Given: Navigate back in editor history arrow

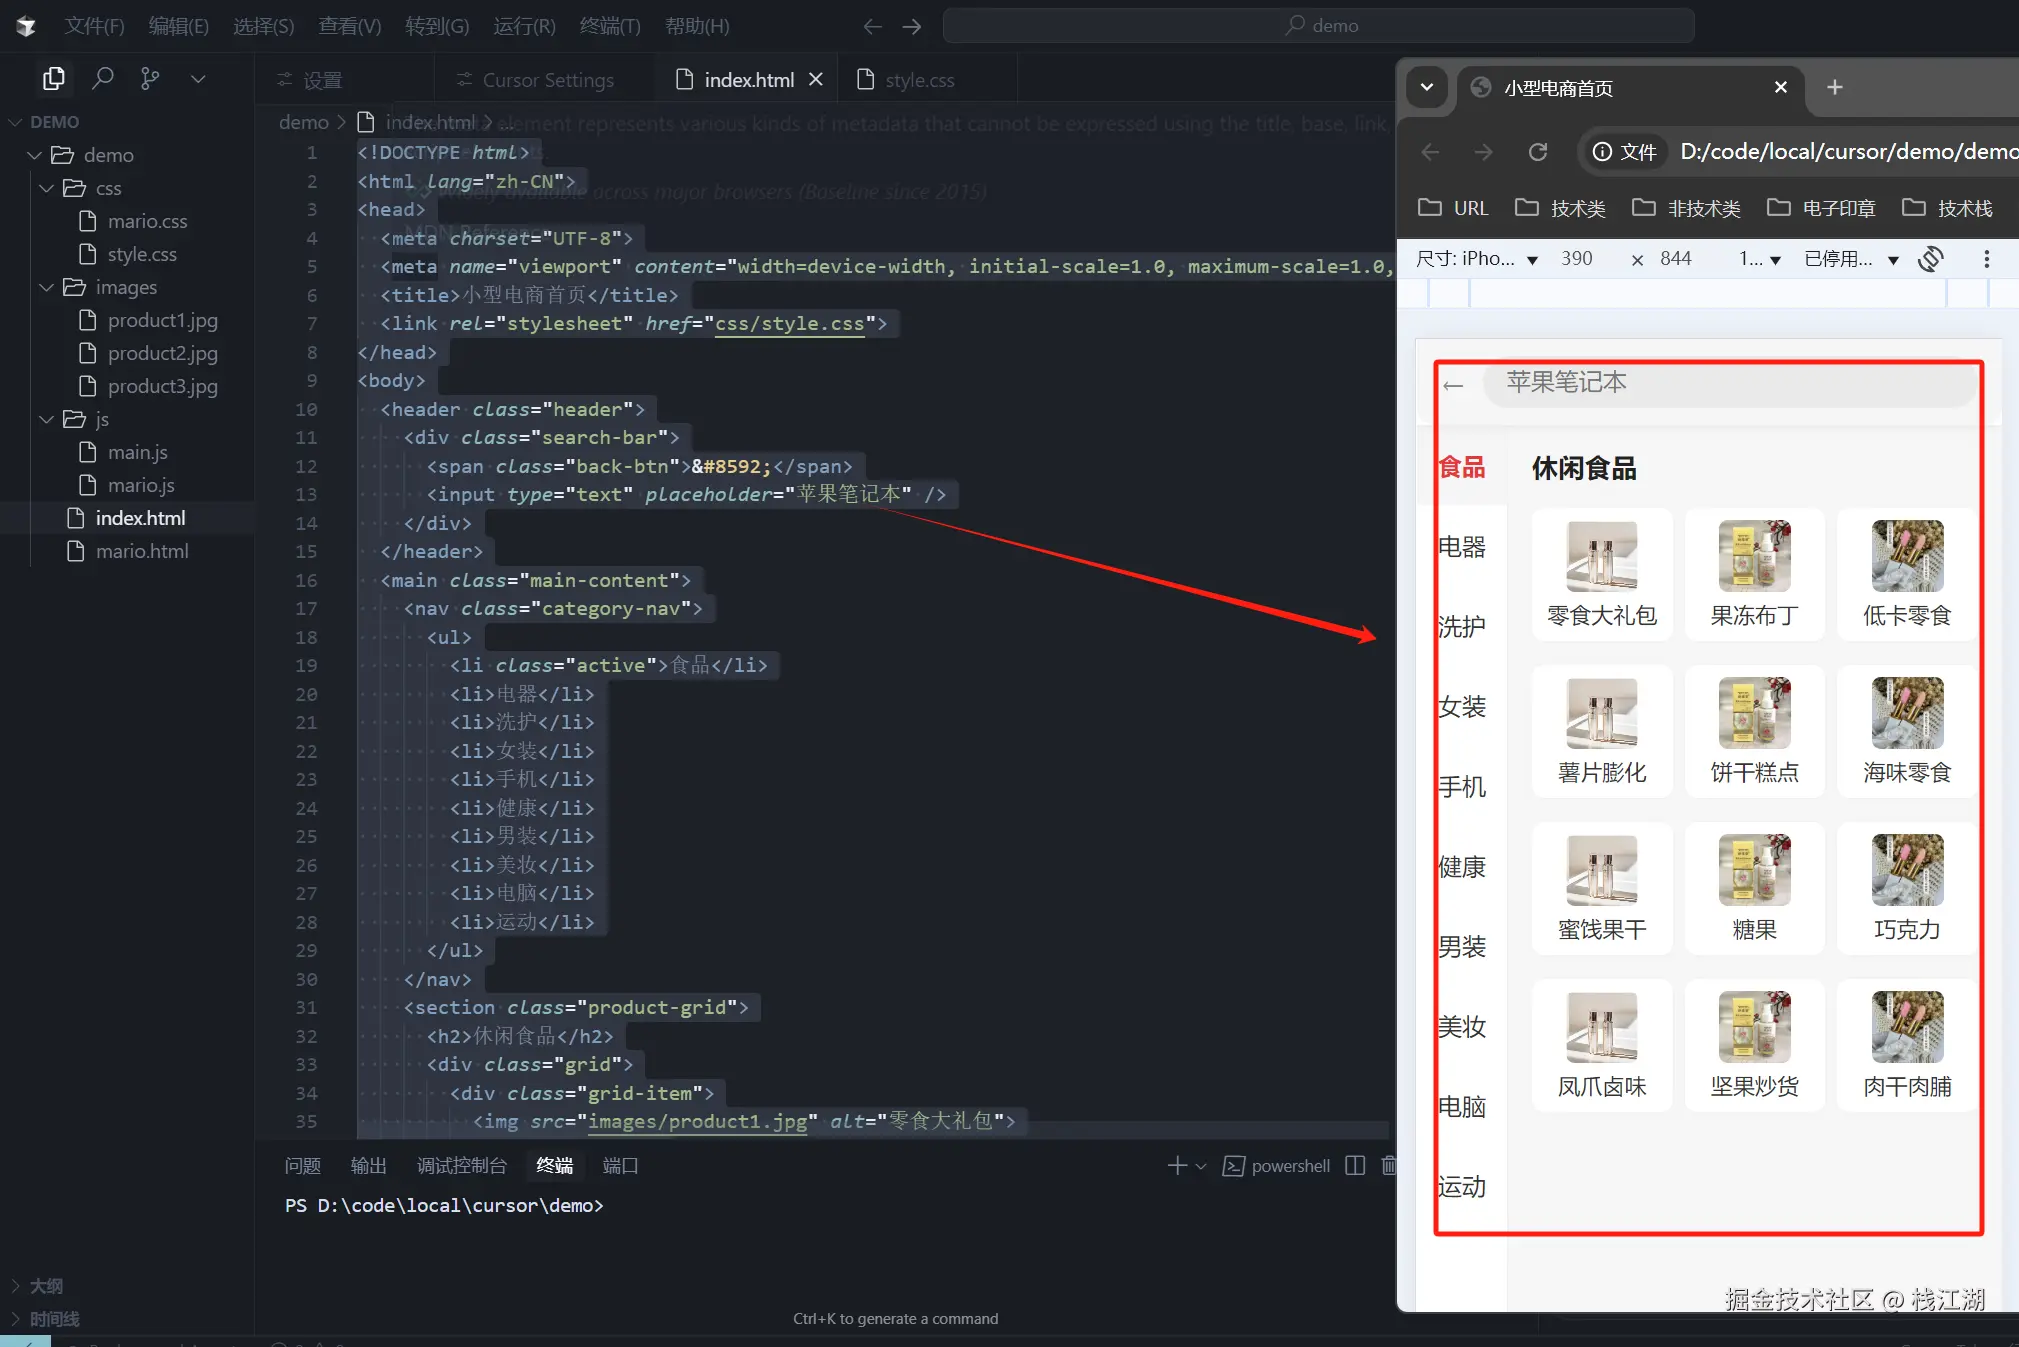Looking at the screenshot, I should point(872,26).
